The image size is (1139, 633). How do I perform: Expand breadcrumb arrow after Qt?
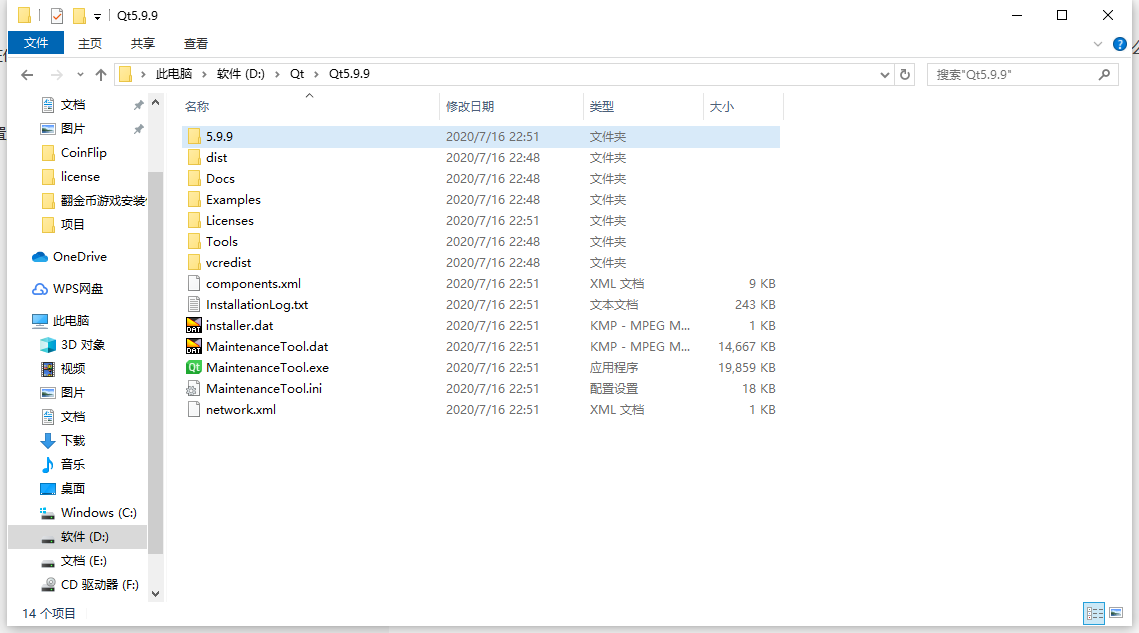(x=316, y=74)
